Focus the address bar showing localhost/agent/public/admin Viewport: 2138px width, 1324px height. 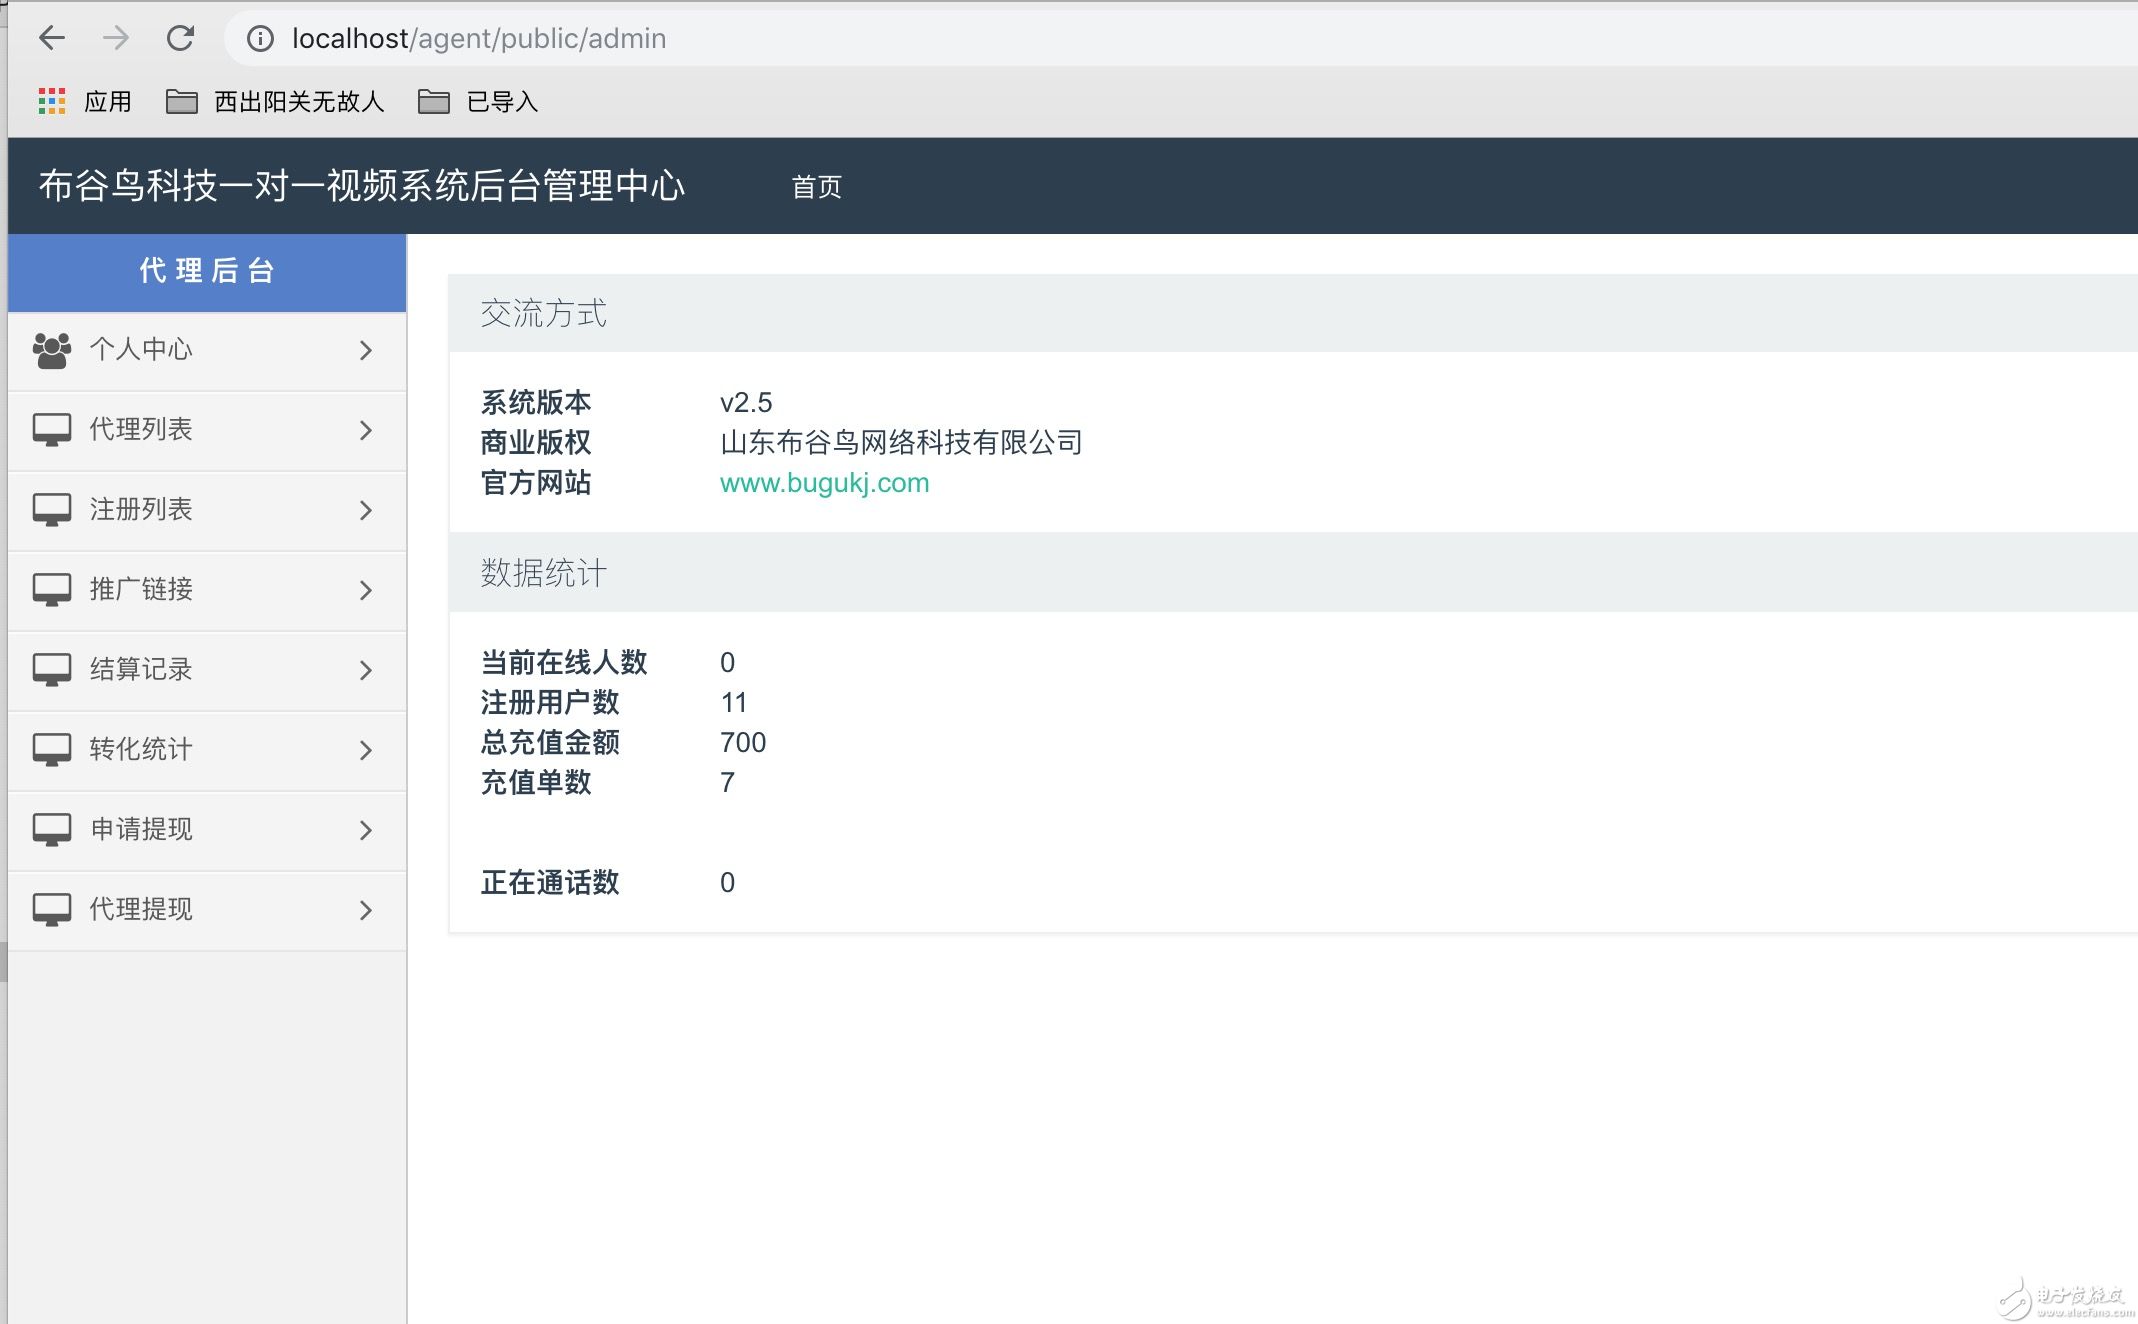tap(1180, 38)
